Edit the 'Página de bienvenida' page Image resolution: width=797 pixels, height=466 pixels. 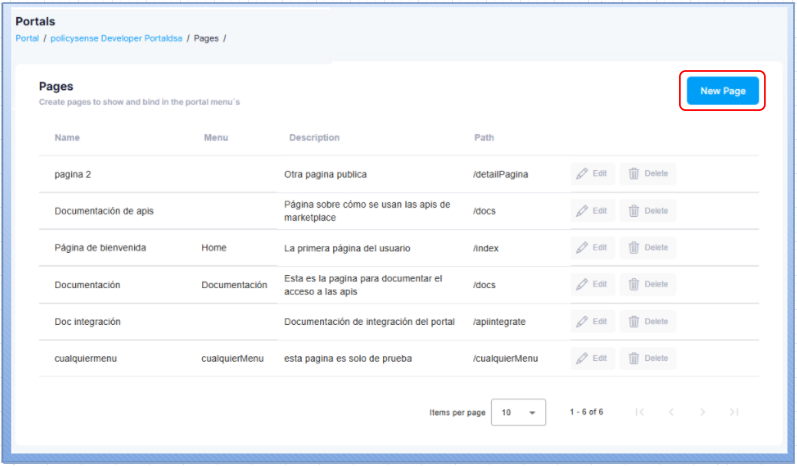591,248
